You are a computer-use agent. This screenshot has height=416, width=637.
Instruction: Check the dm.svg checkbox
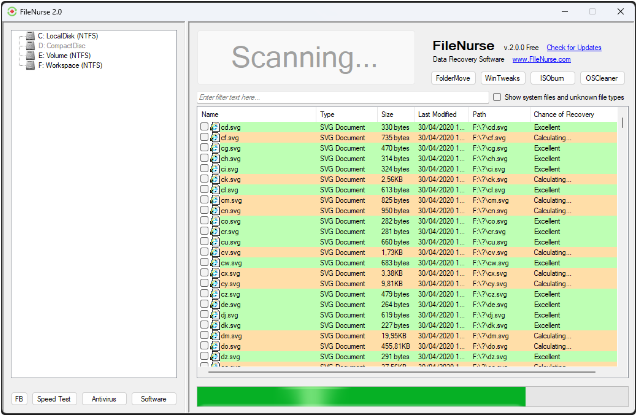(x=204, y=336)
